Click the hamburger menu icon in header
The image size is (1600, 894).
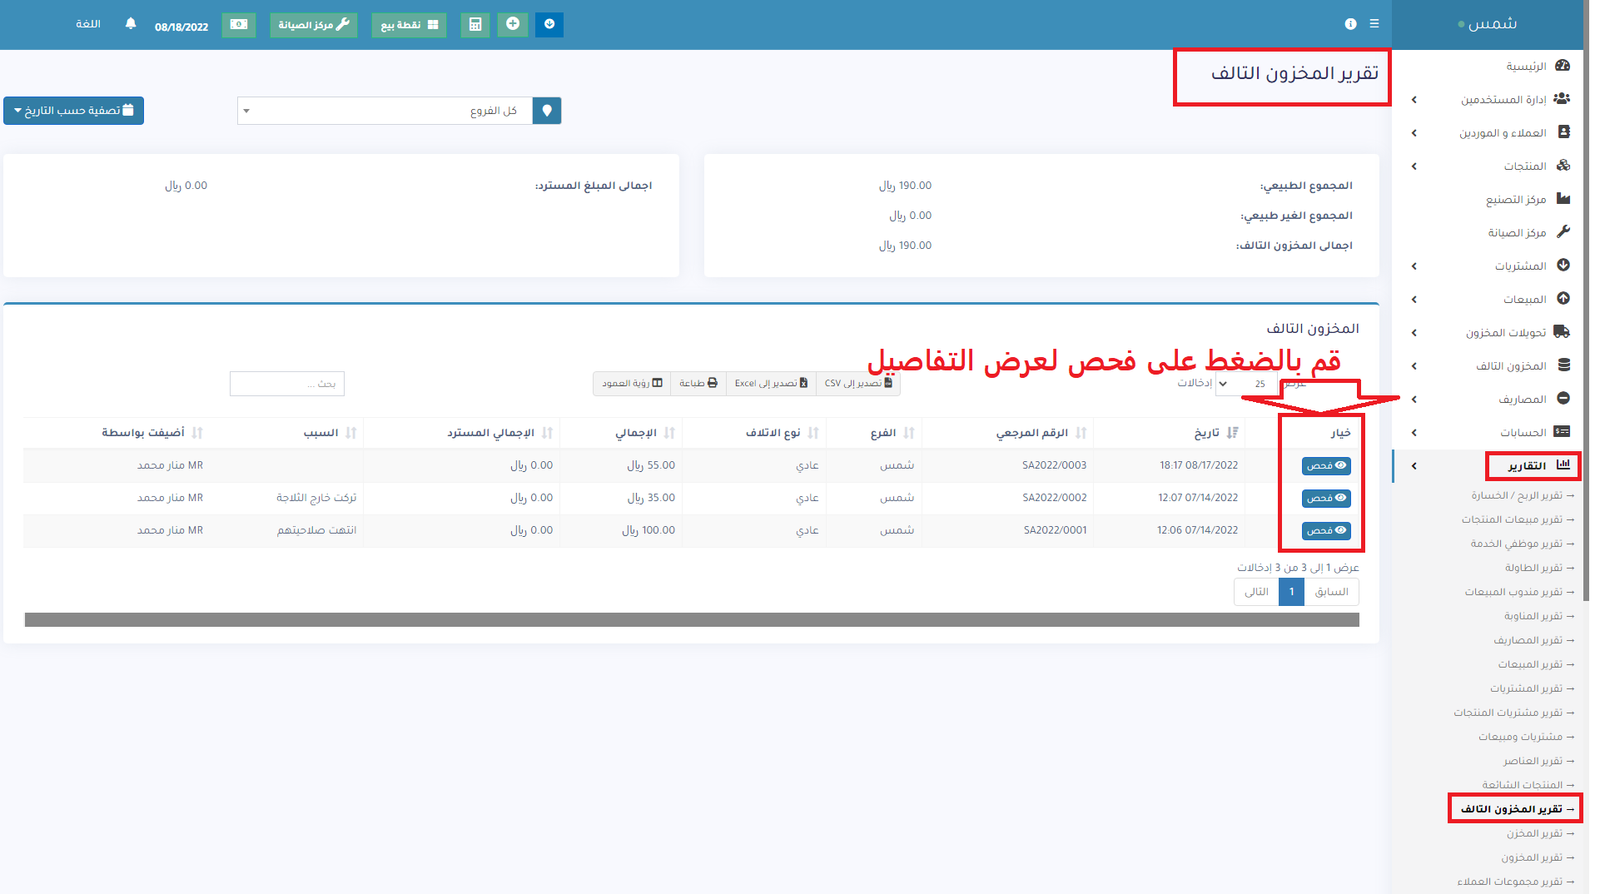point(1374,24)
